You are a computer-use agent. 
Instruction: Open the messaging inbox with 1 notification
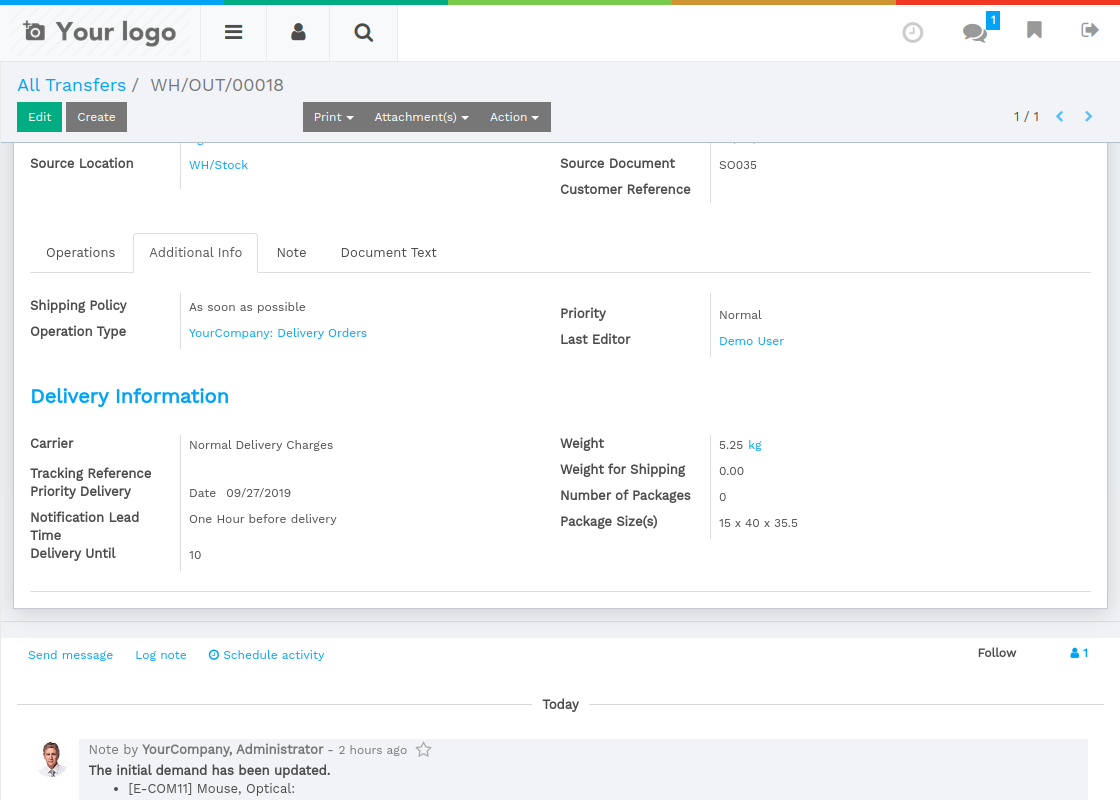[x=973, y=33]
